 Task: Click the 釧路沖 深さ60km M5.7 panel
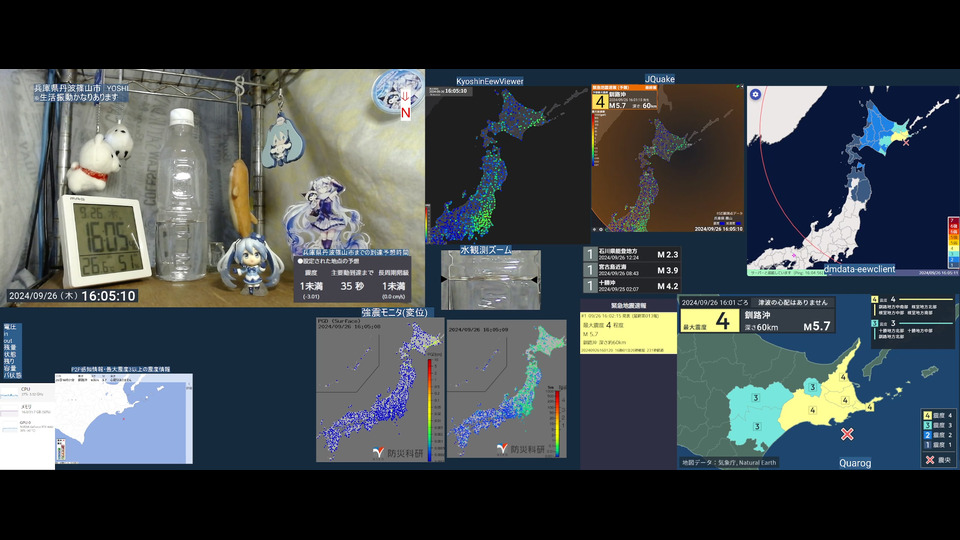click(x=787, y=321)
